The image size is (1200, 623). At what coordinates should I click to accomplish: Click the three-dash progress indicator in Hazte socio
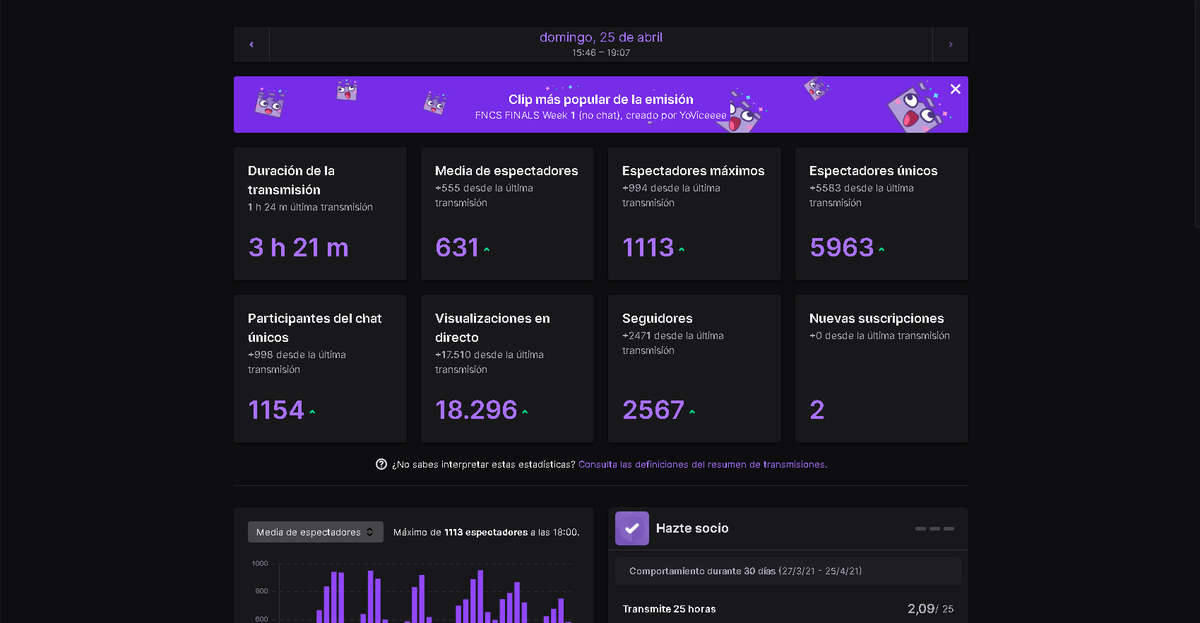pyautogui.click(x=935, y=528)
